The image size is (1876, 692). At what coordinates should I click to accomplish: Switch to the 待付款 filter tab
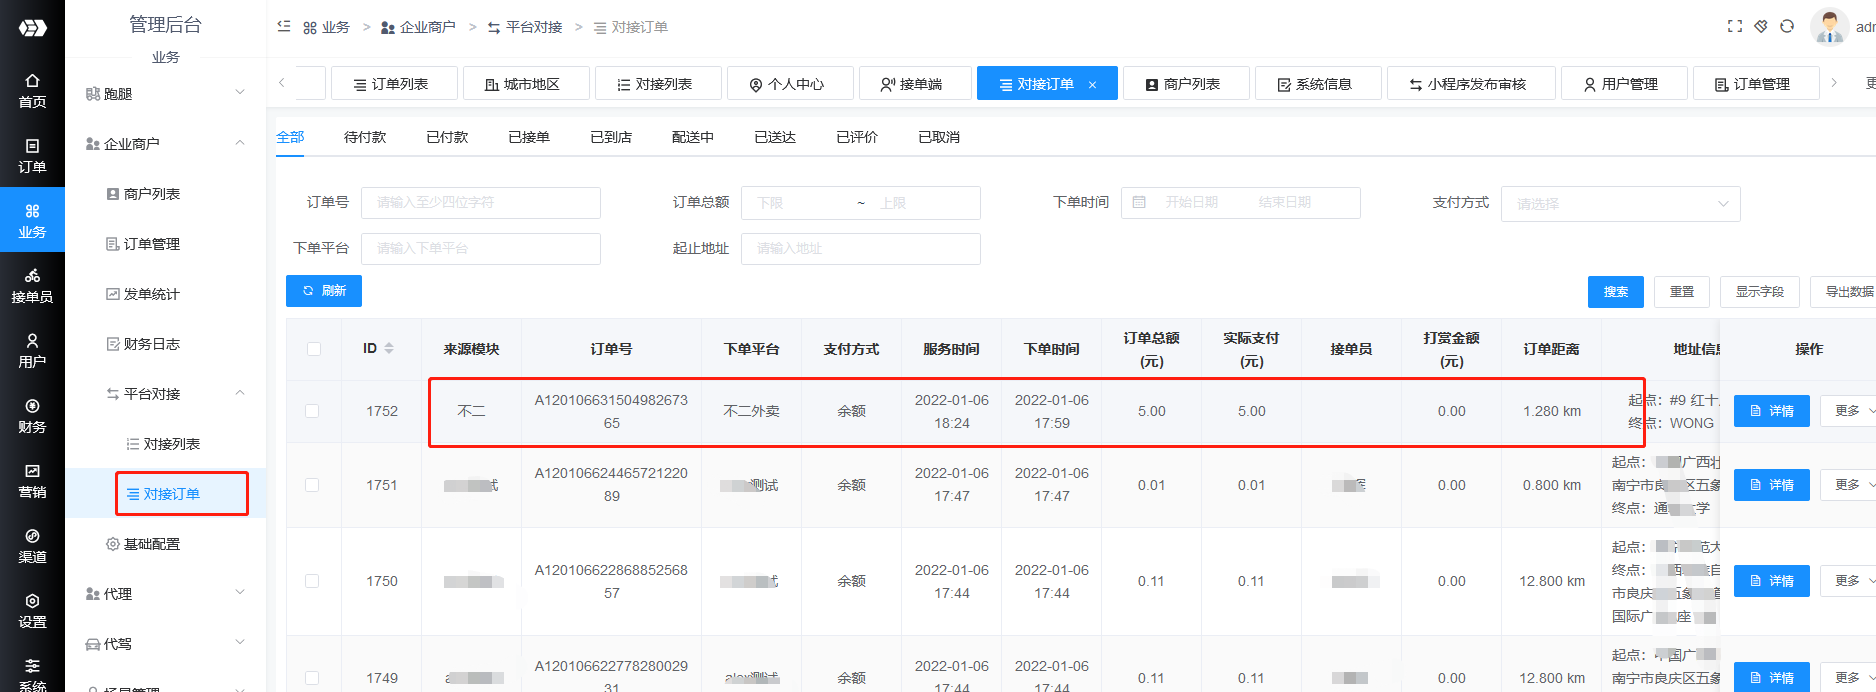[365, 137]
